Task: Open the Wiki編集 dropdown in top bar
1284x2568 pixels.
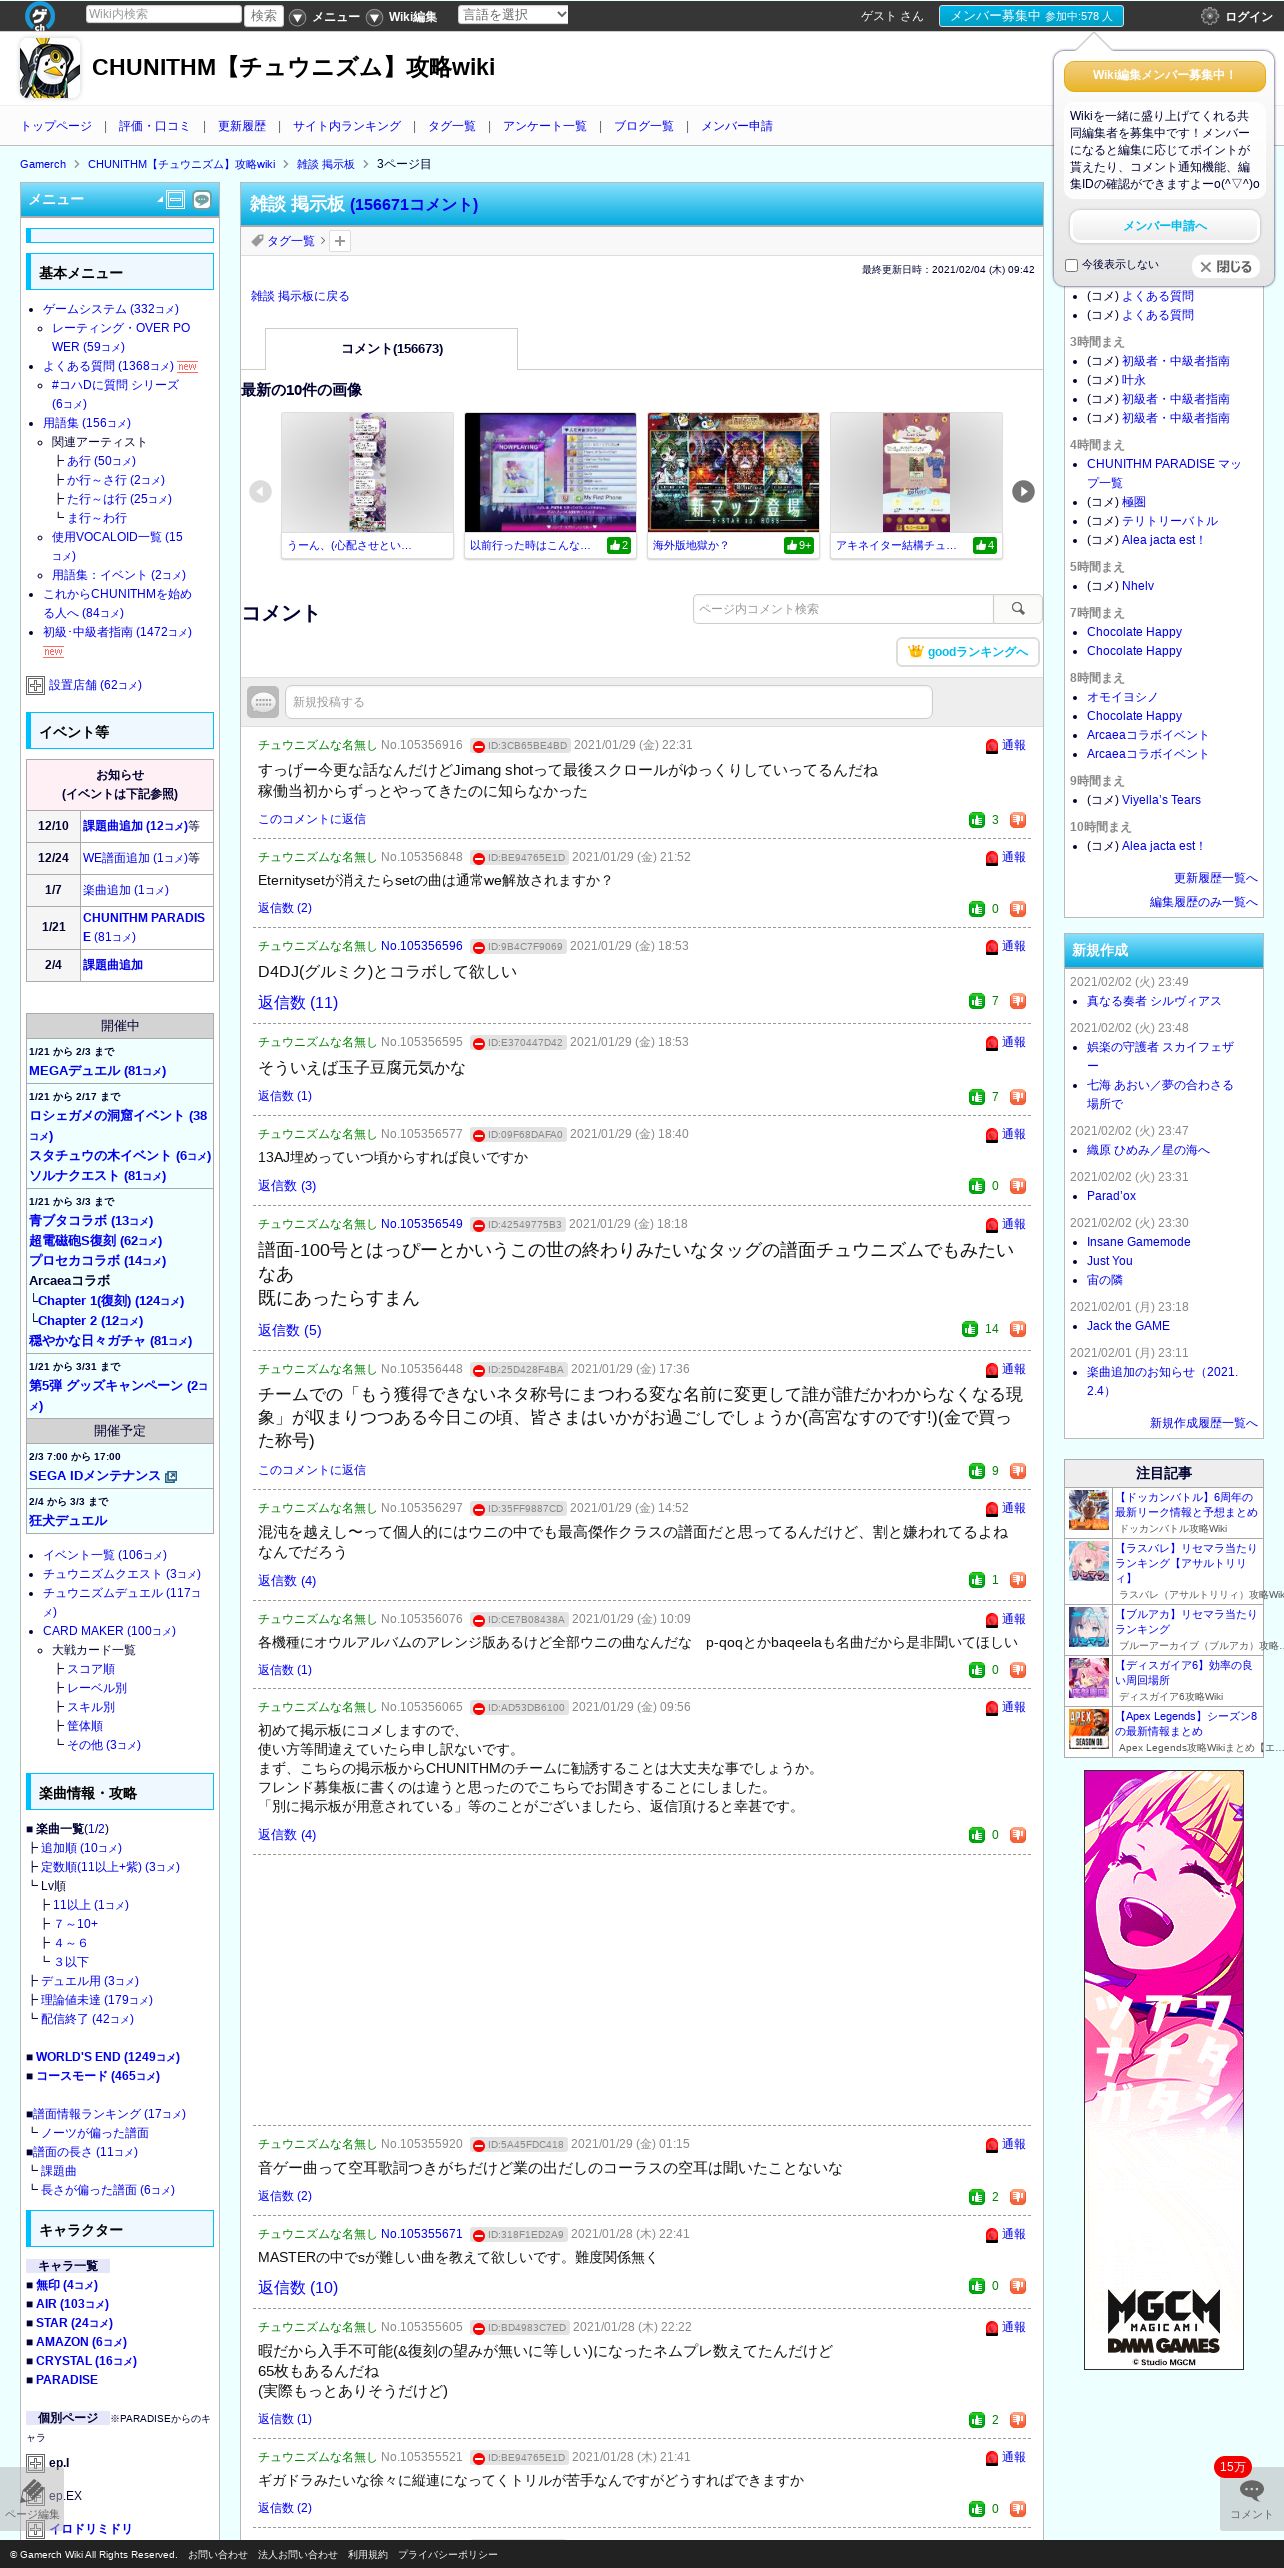Action: coord(404,16)
